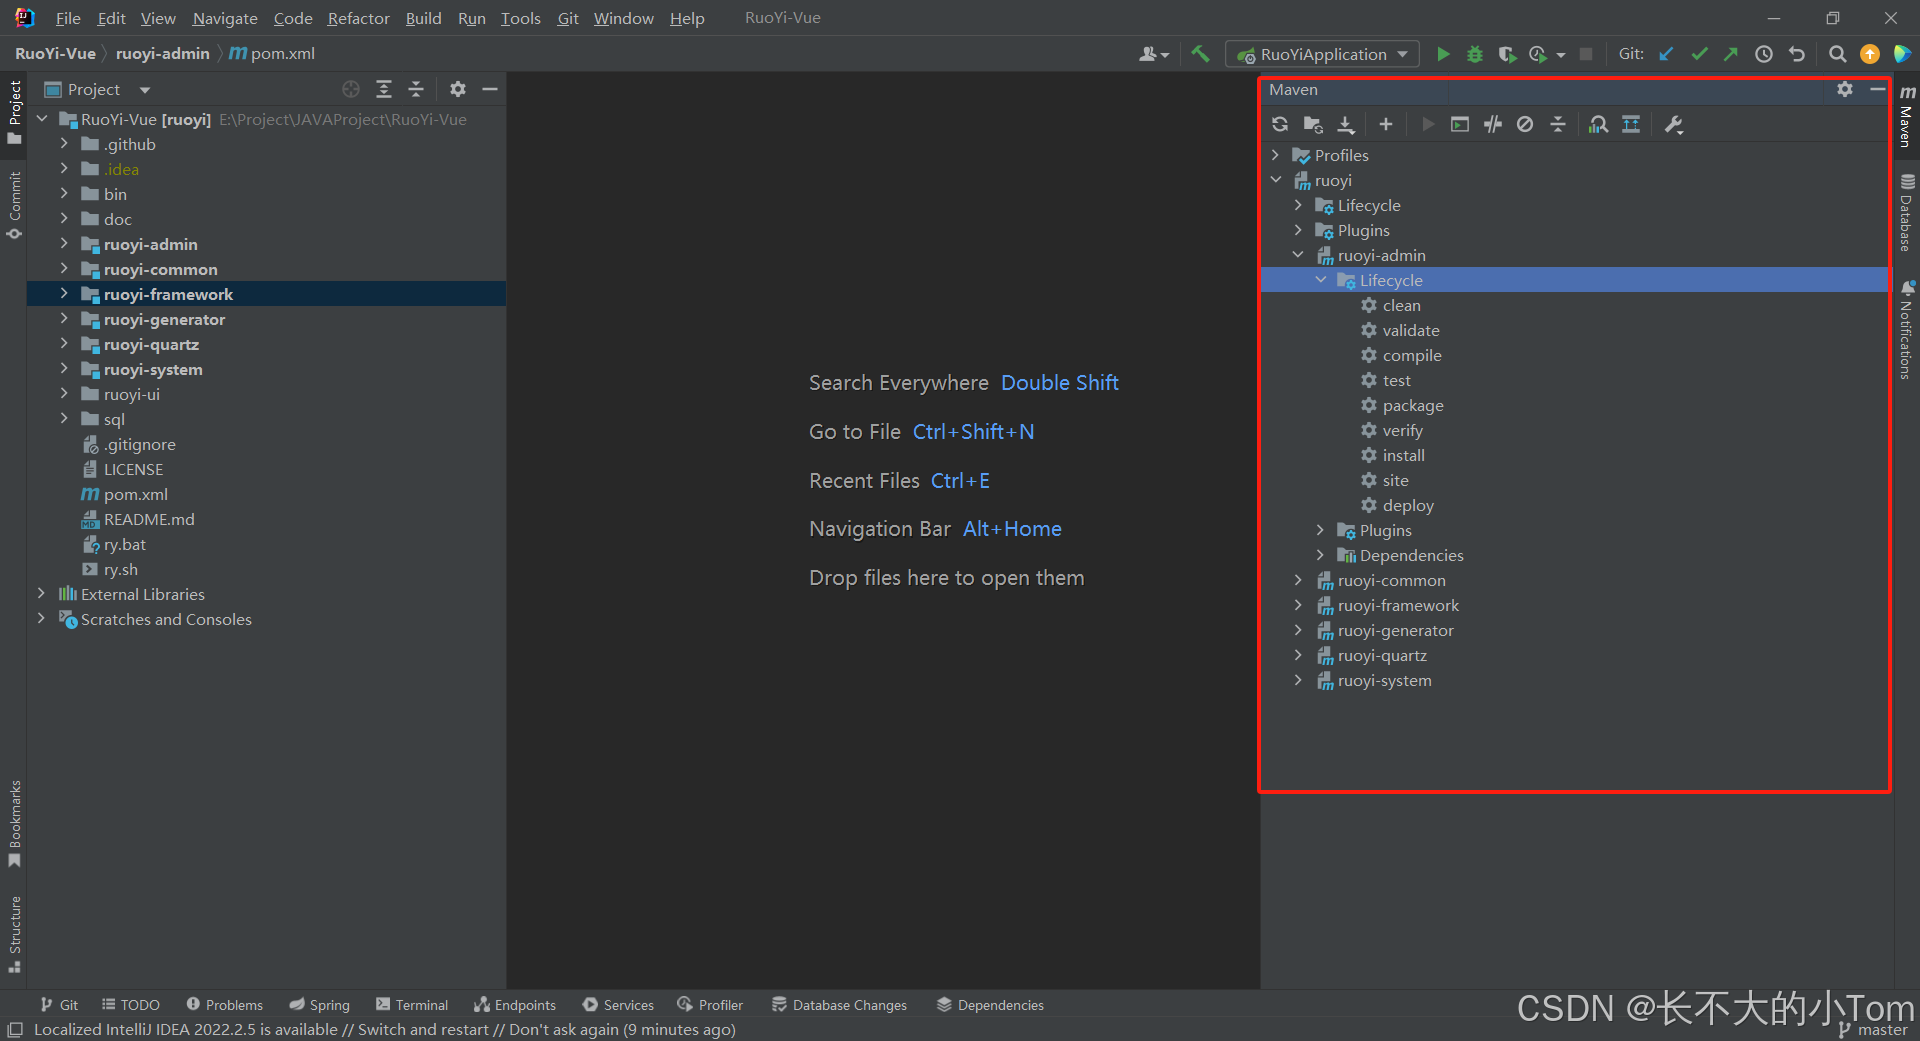Open RuoYiApplication run configuration dropdown
Image resolution: width=1920 pixels, height=1041 pixels.
click(1322, 54)
